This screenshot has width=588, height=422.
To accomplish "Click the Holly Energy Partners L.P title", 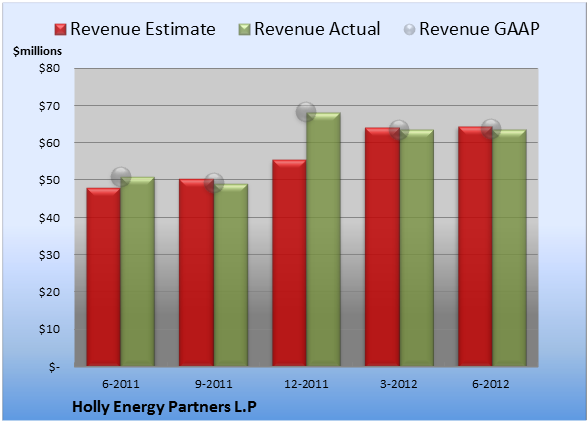I will (x=164, y=407).
